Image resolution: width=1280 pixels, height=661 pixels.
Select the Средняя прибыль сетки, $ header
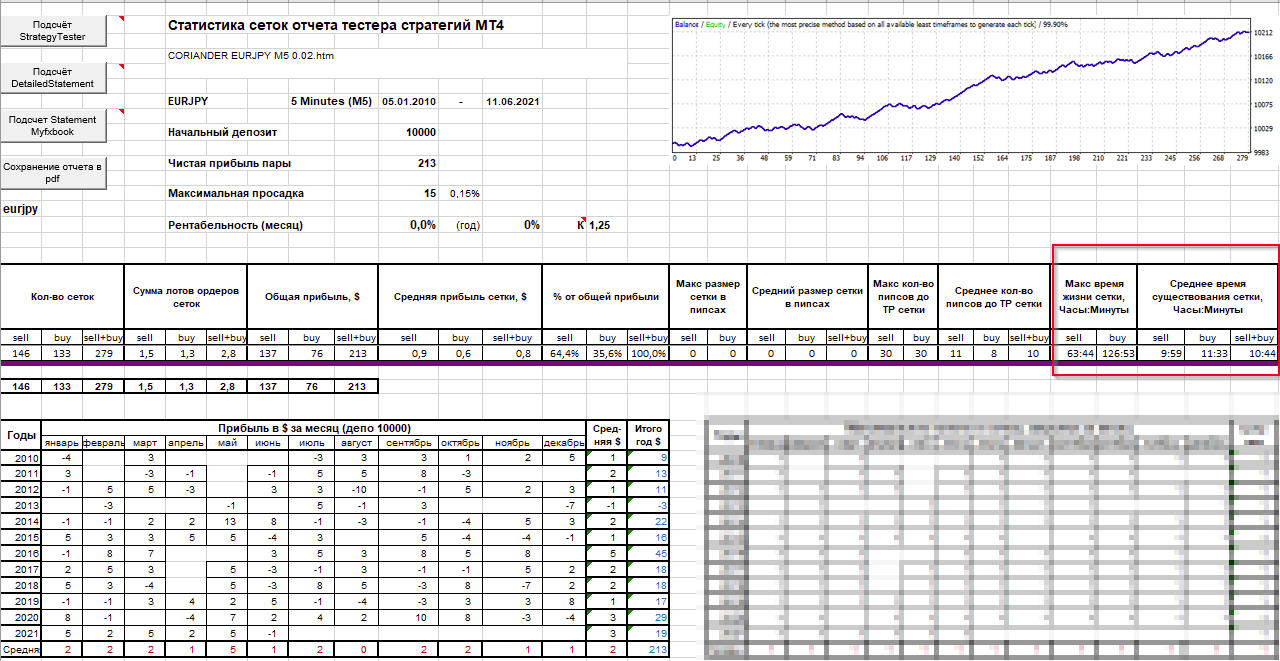460,296
